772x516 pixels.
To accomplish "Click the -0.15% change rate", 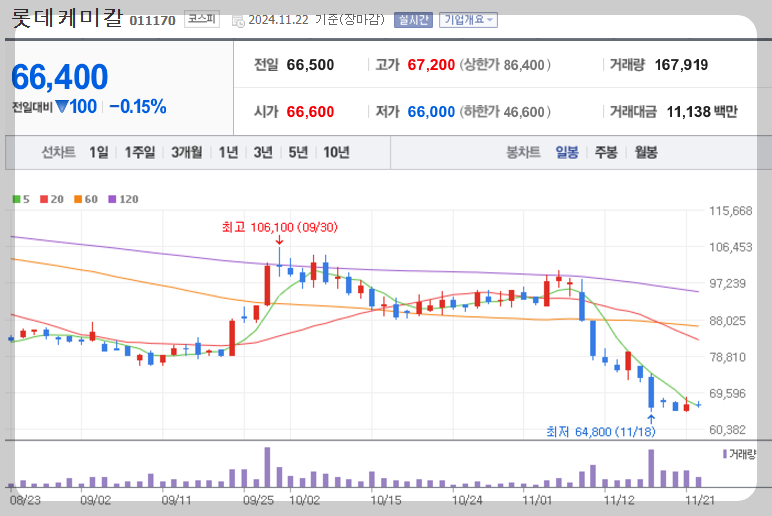I will point(138,107).
